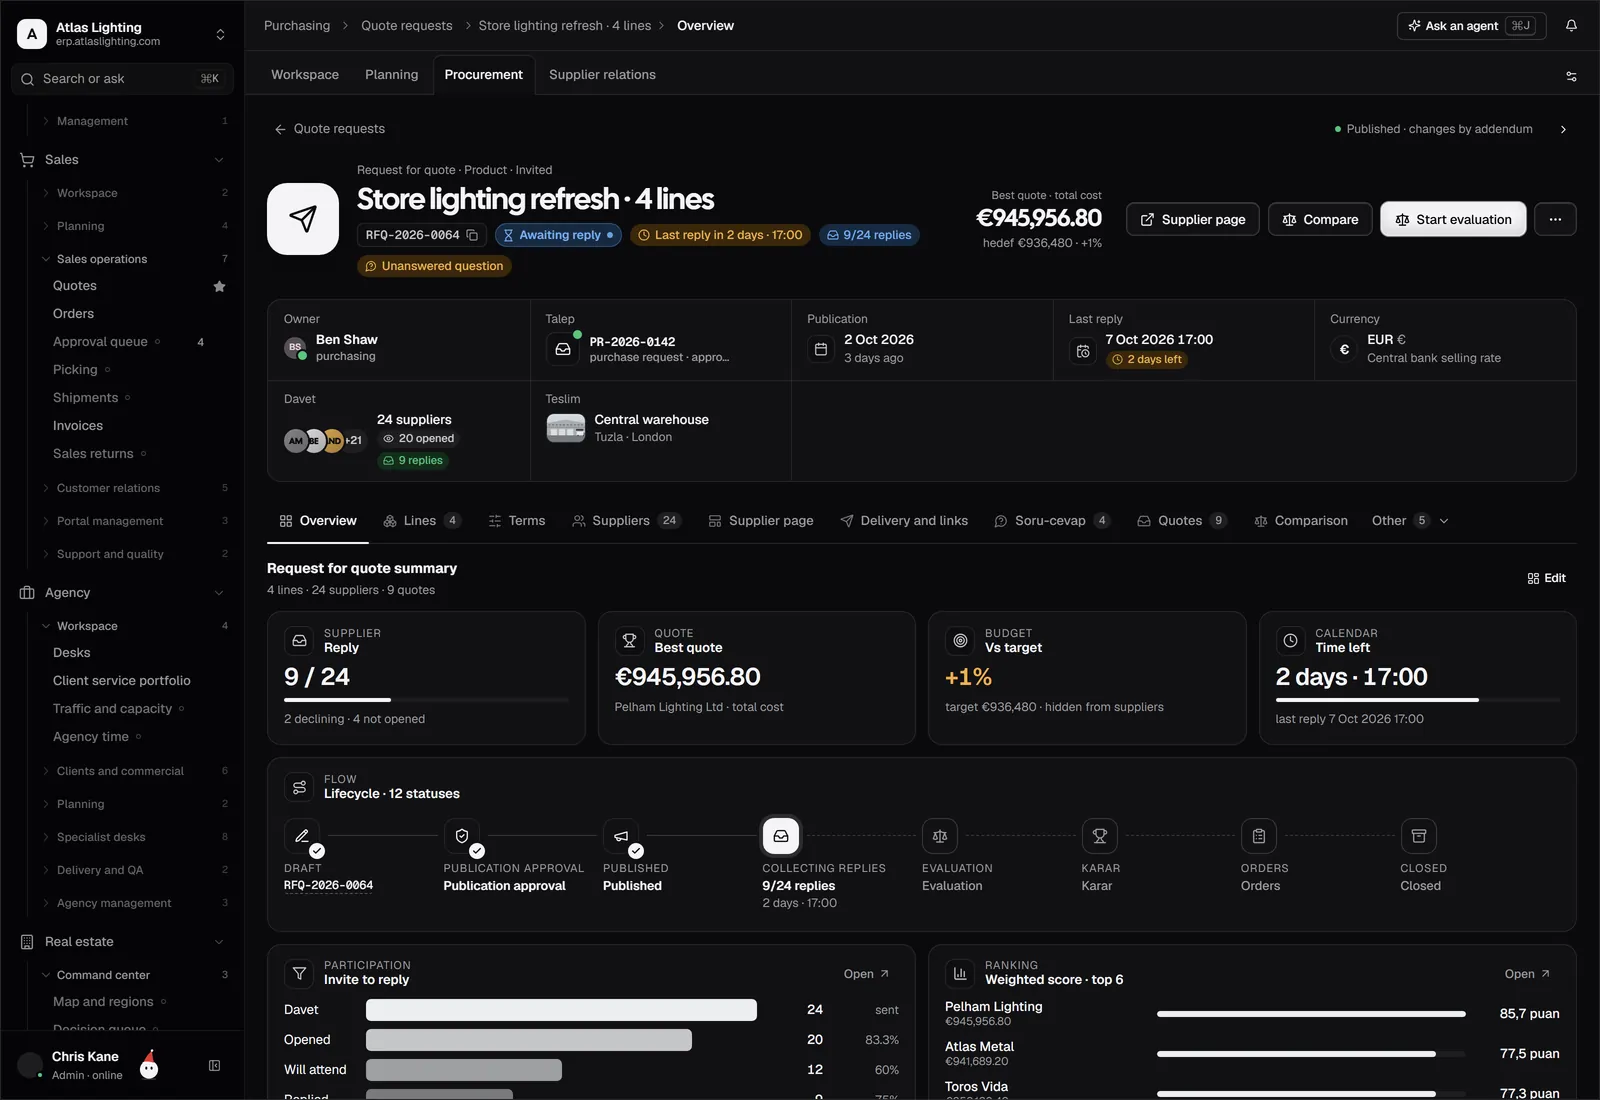Click the sidebar collapse icon near Chris Kane
1600x1100 pixels.
pyautogui.click(x=214, y=1066)
